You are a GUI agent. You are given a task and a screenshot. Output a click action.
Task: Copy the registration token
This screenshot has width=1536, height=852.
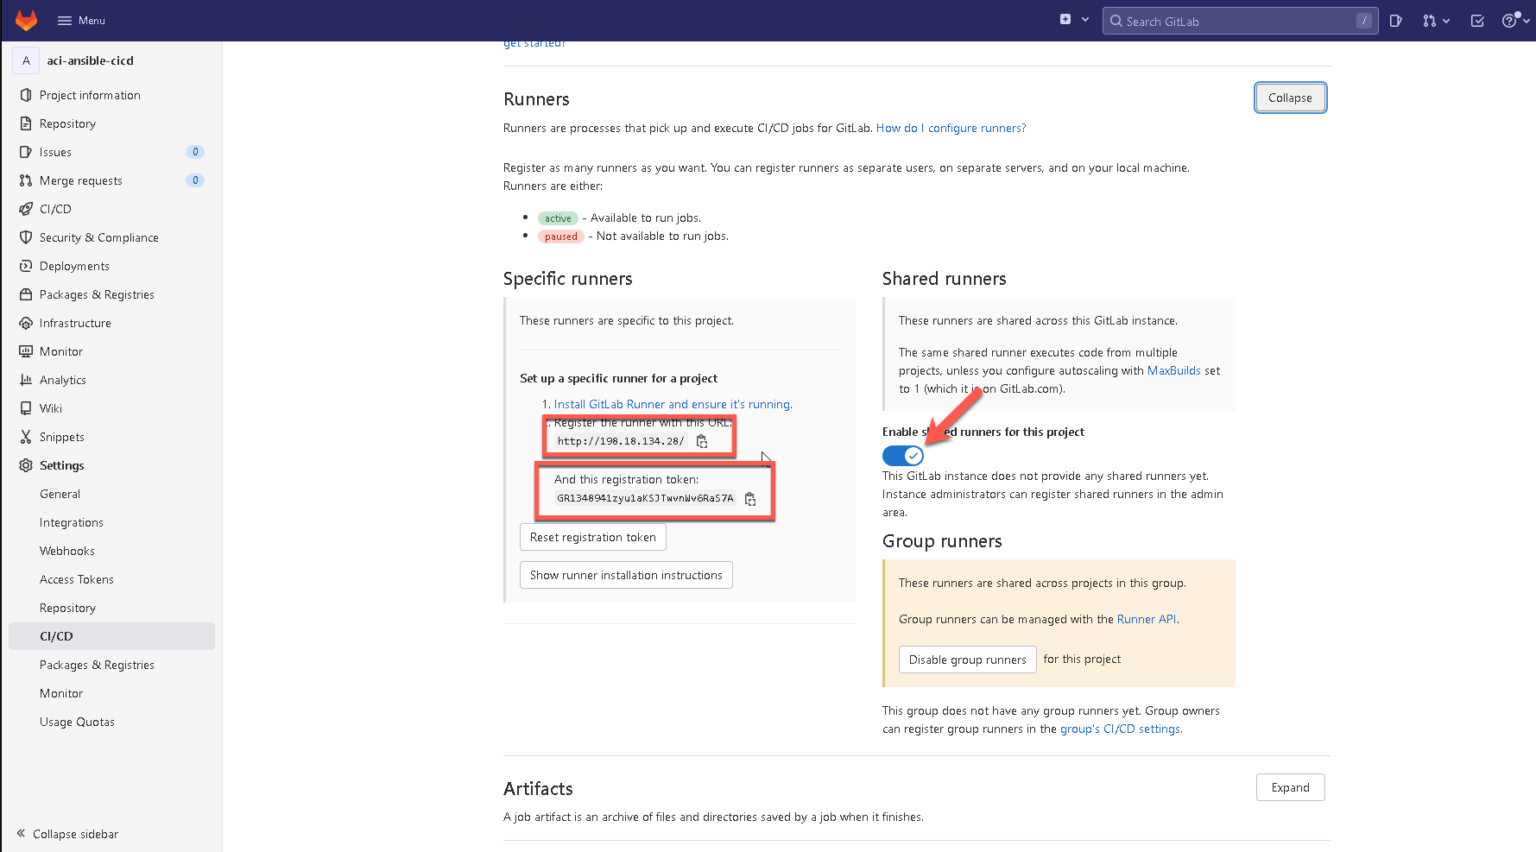pos(750,498)
